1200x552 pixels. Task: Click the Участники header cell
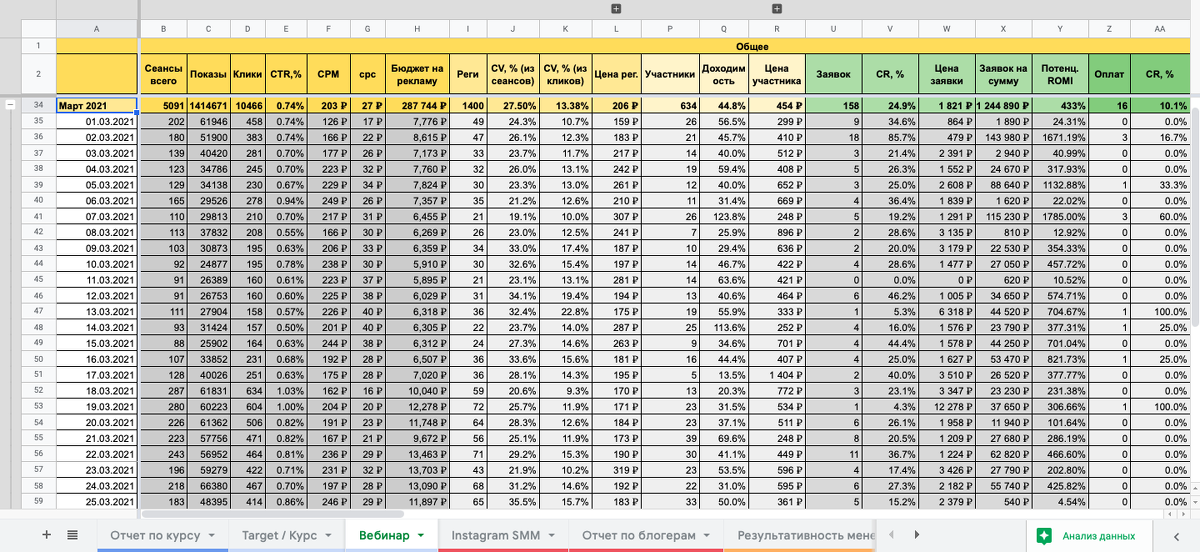(670, 73)
